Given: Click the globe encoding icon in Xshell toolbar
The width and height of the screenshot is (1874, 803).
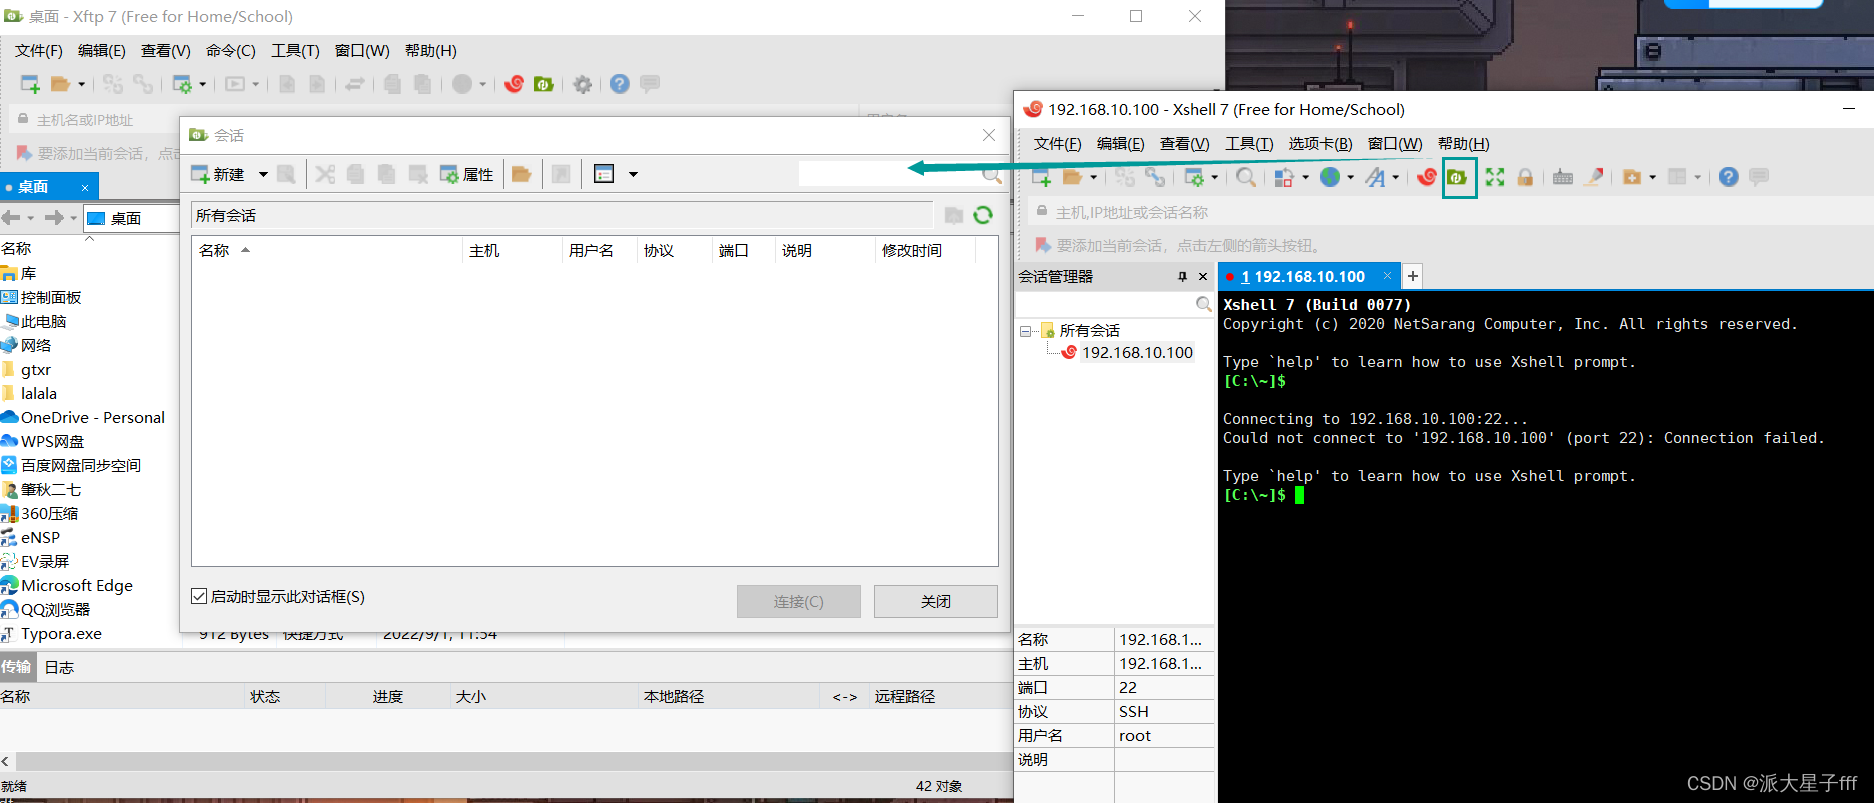Looking at the screenshot, I should pyautogui.click(x=1330, y=177).
